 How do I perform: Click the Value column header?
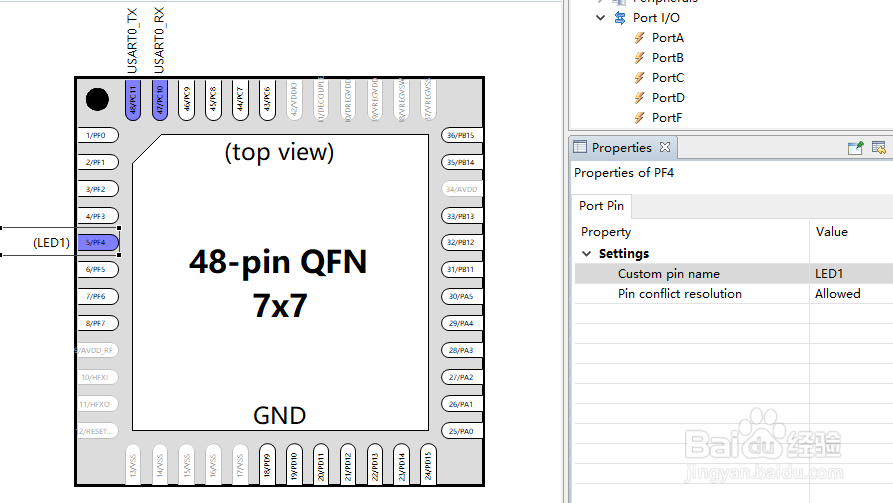coord(831,232)
